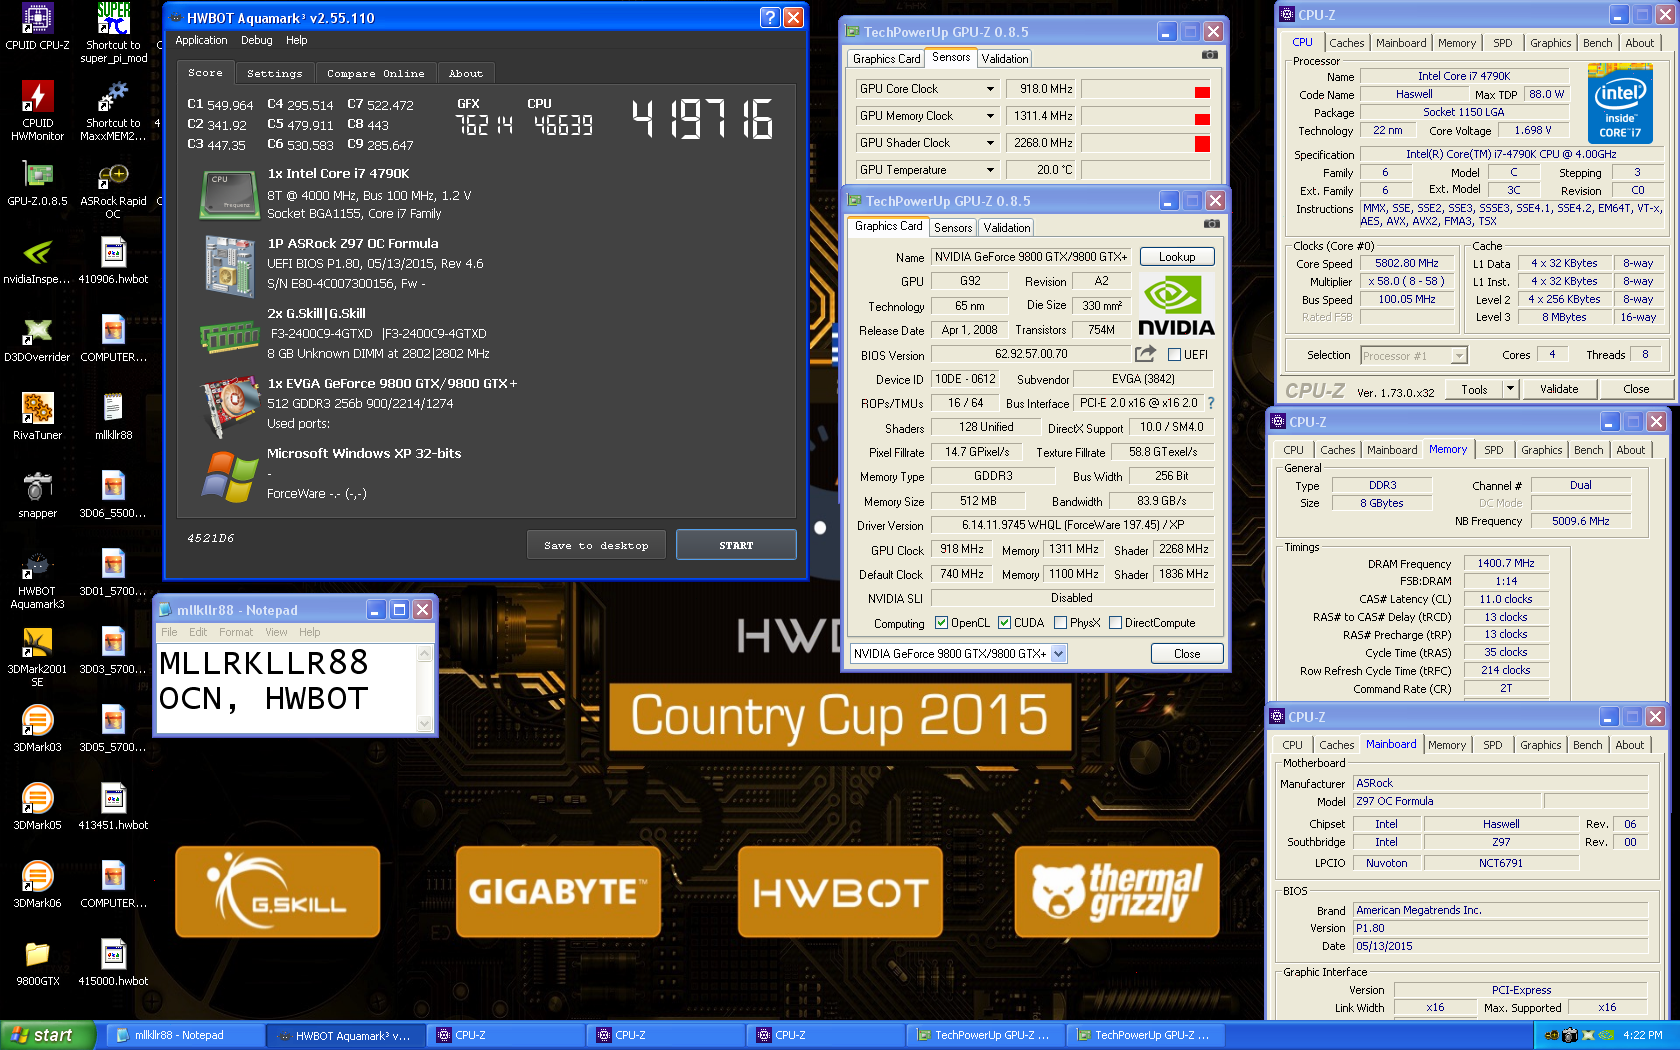Launch ASRock Rapid OC desktop icon

pyautogui.click(x=113, y=190)
